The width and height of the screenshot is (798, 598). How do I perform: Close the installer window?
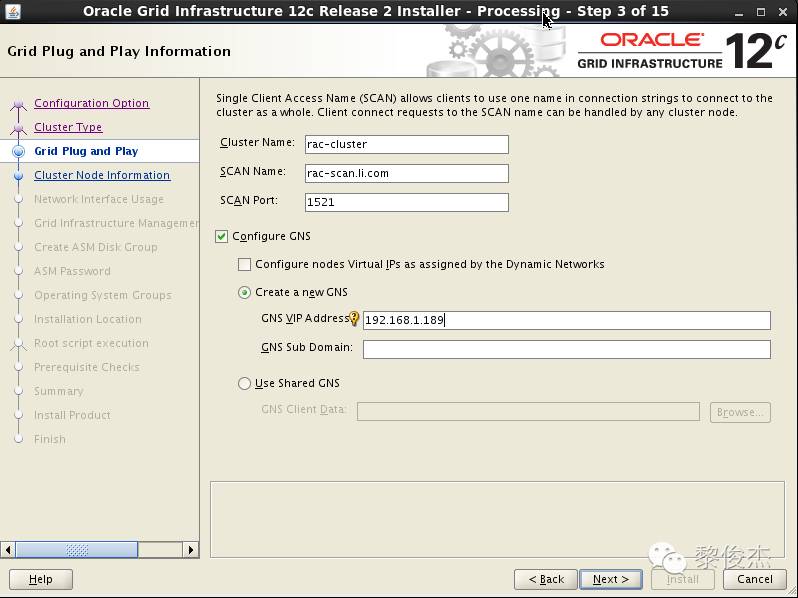(783, 12)
